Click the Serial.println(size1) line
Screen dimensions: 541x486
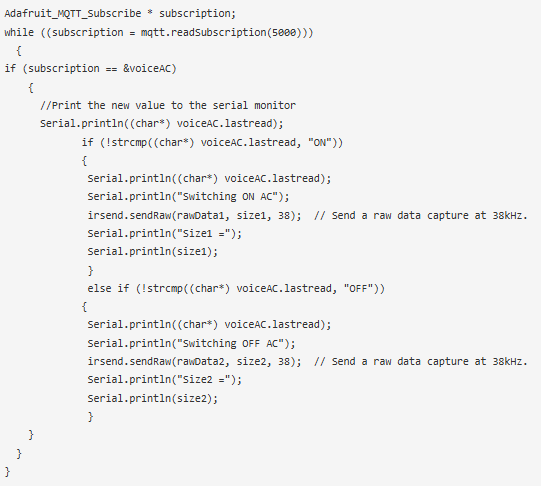153,251
